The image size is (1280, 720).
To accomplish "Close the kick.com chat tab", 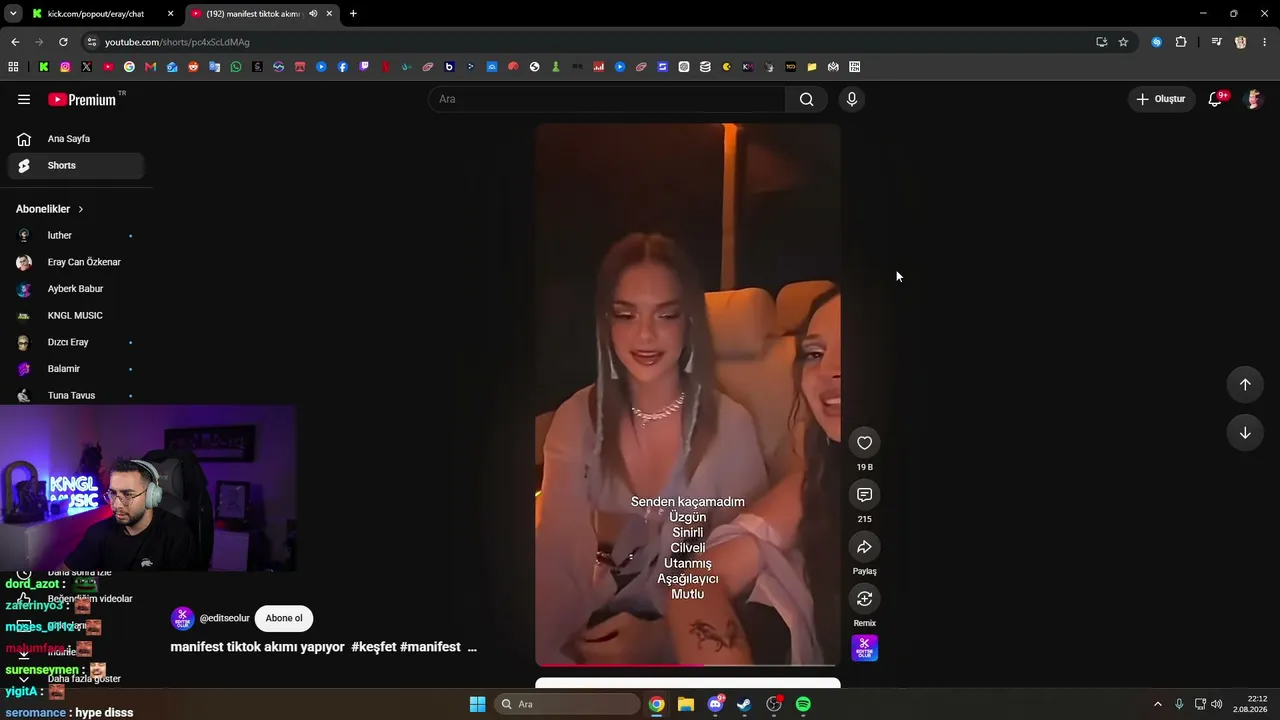I will pyautogui.click(x=171, y=14).
